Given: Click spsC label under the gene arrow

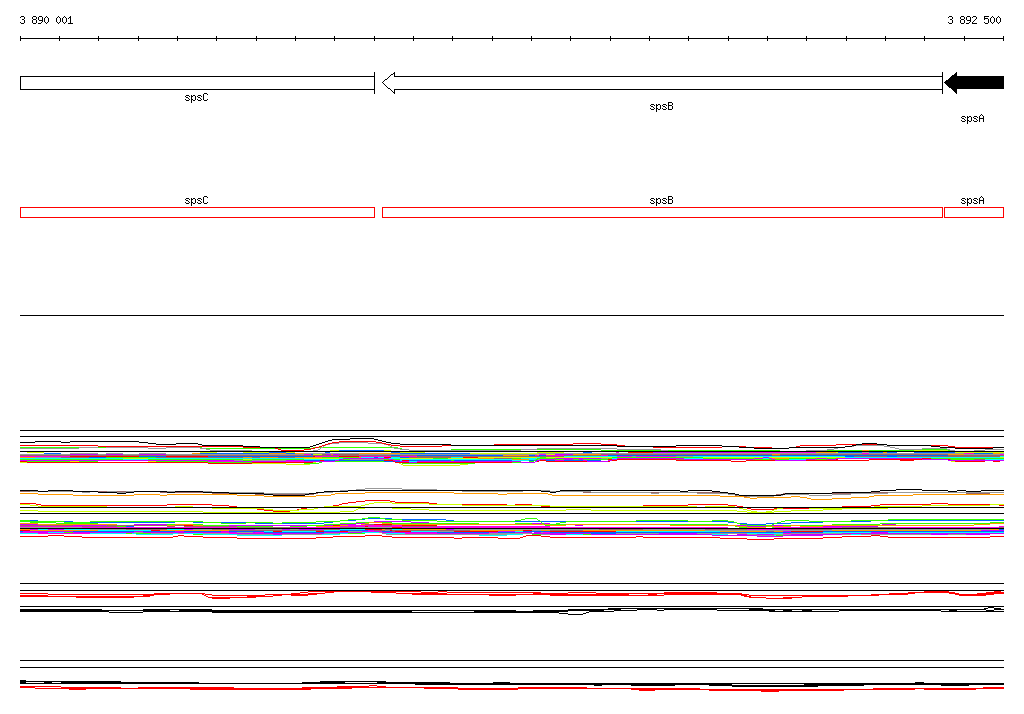Looking at the screenshot, I should pyautogui.click(x=197, y=98).
